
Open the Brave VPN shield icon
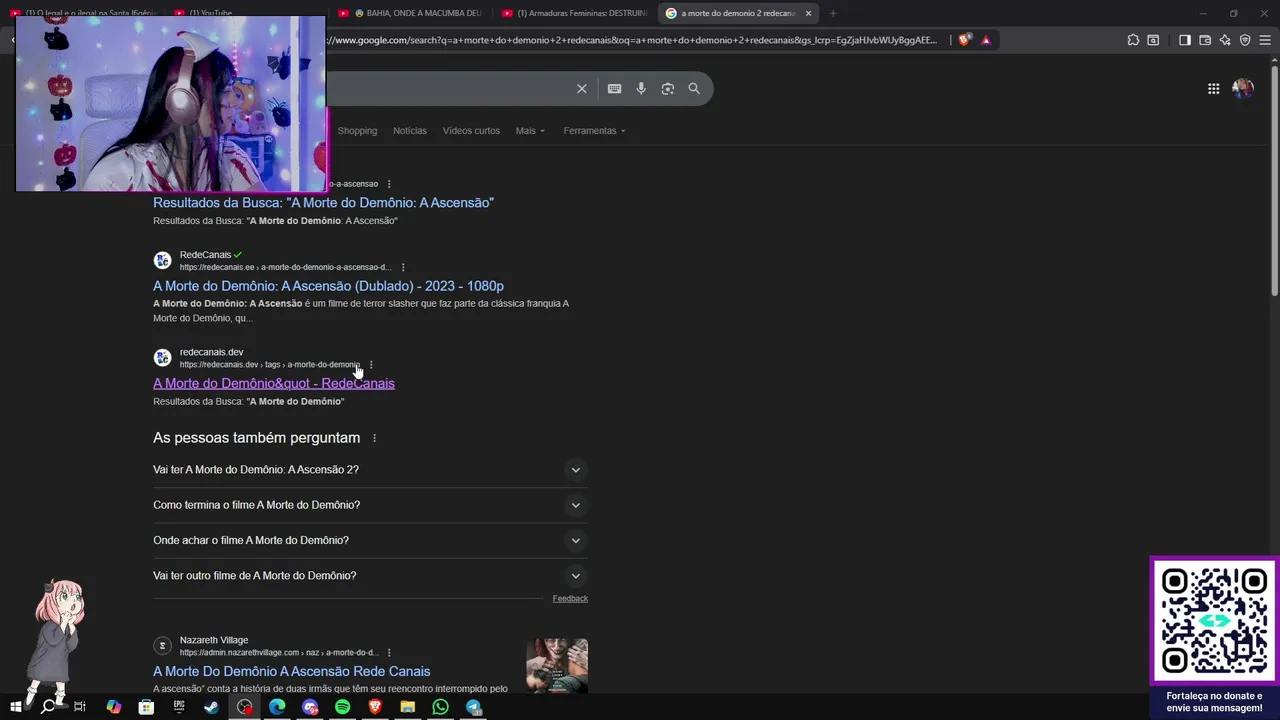tap(1245, 40)
